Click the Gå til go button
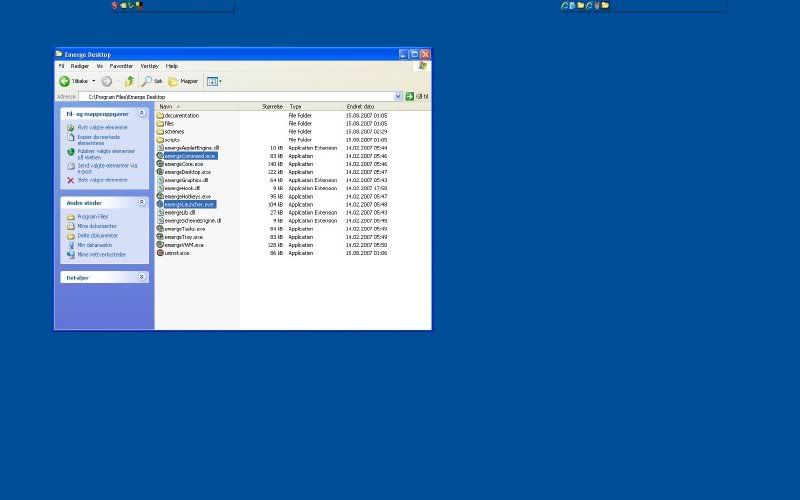This screenshot has width=800, height=500. [417, 96]
